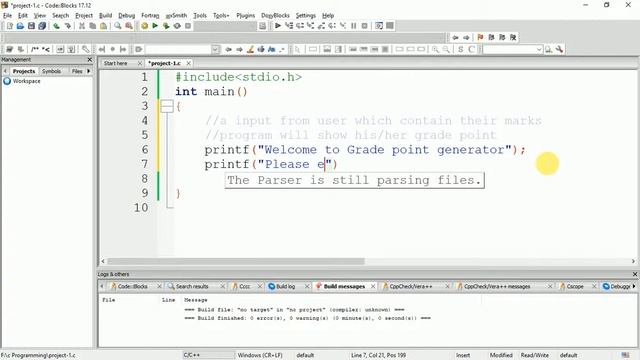The height and width of the screenshot is (360, 640).
Task: Click the Build and run icon
Action: pyautogui.click(x=166, y=26)
